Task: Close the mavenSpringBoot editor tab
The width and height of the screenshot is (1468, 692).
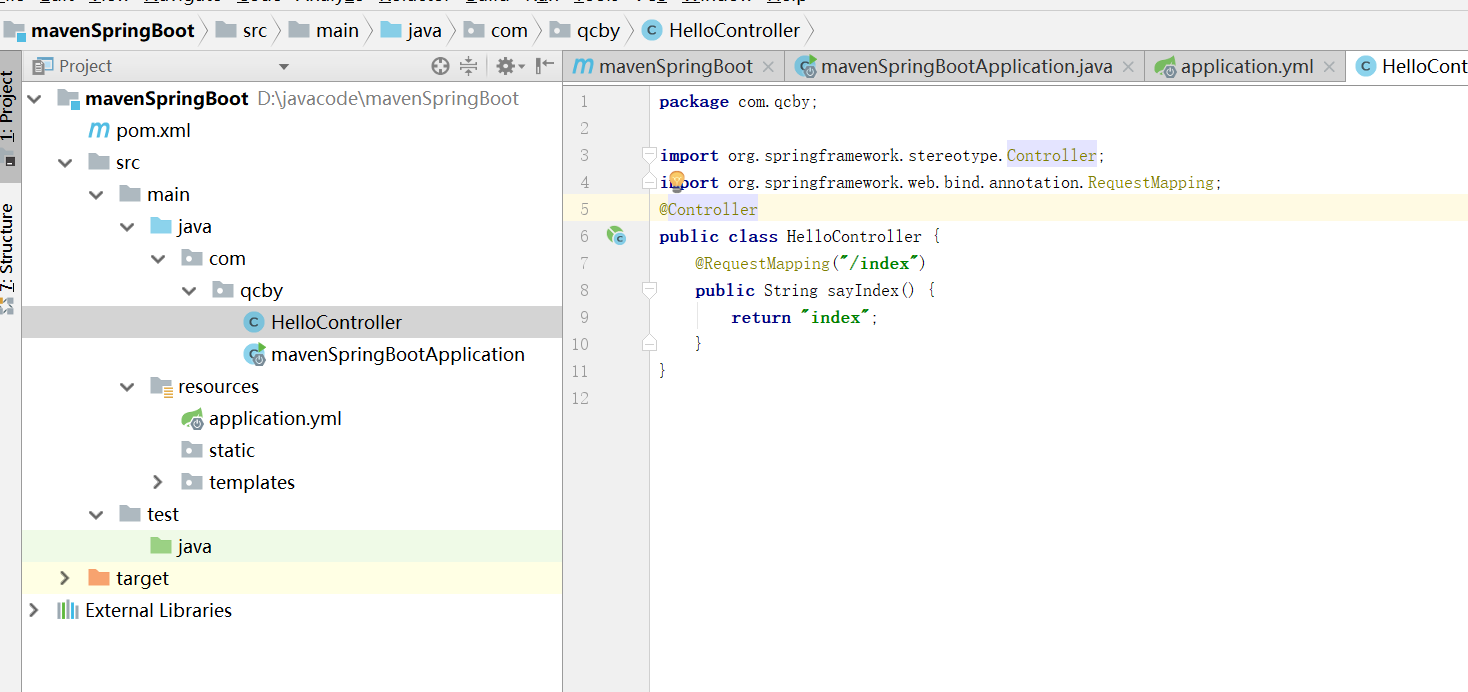Action: tap(768, 67)
